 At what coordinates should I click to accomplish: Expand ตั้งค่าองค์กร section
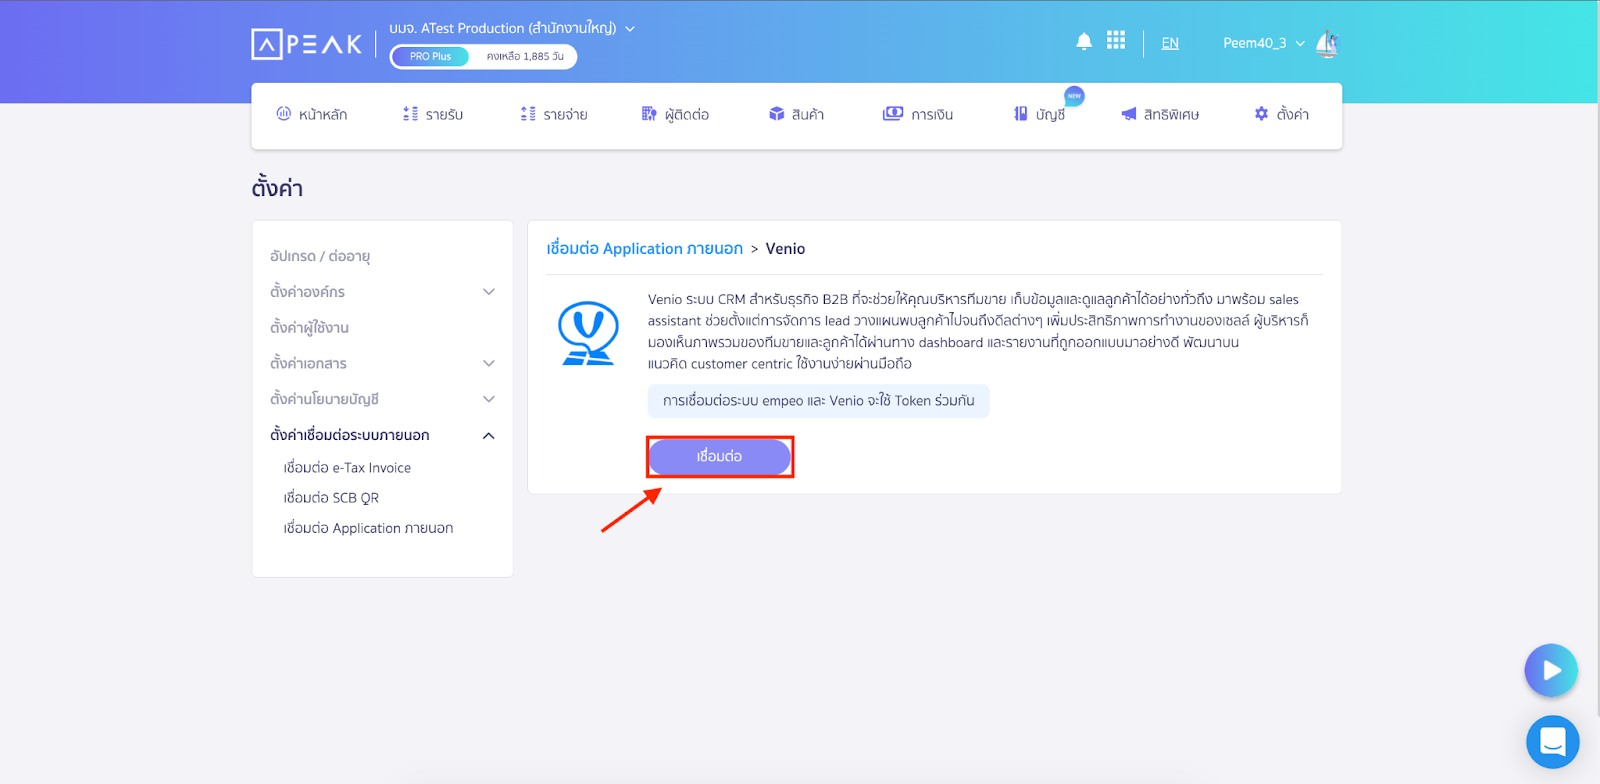(x=382, y=292)
